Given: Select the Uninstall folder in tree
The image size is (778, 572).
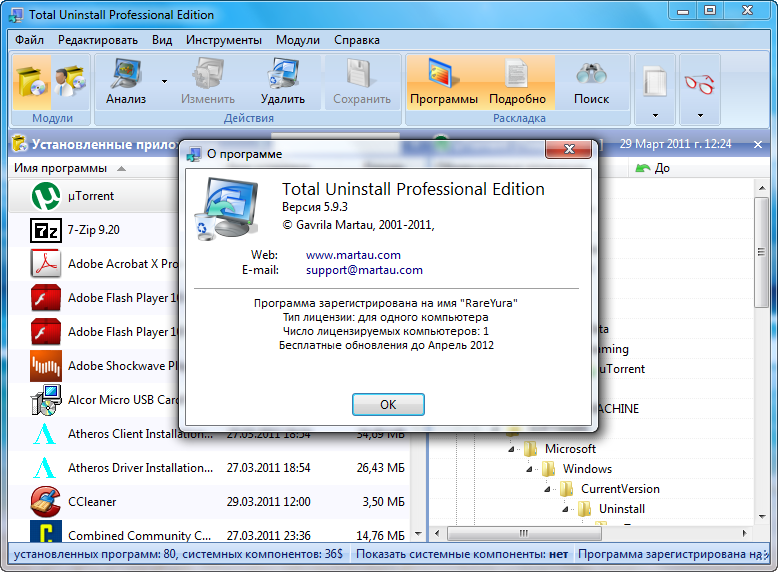Looking at the screenshot, I should tap(622, 509).
